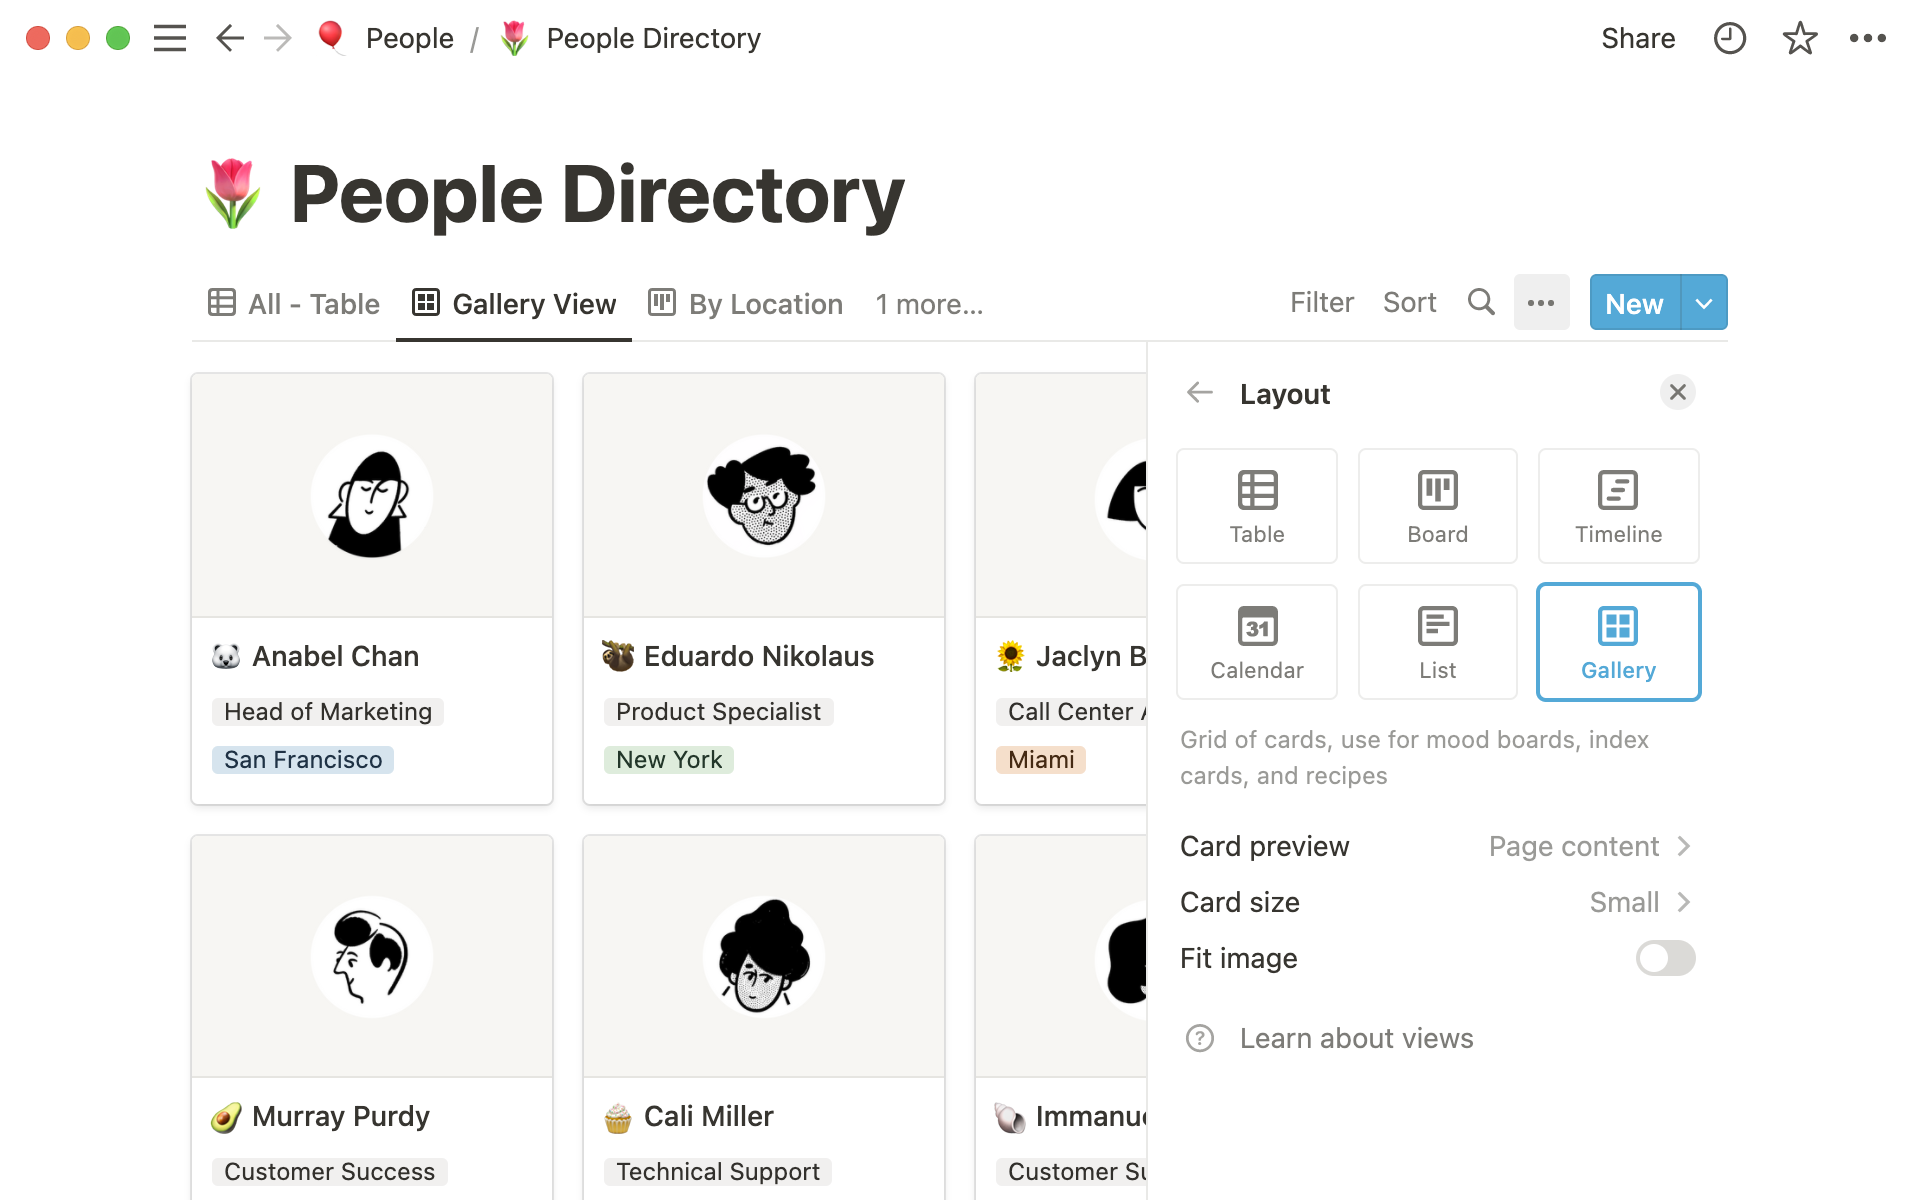The image size is (1920, 1200).
Task: Expand the Card preview options
Action: [x=1590, y=846]
